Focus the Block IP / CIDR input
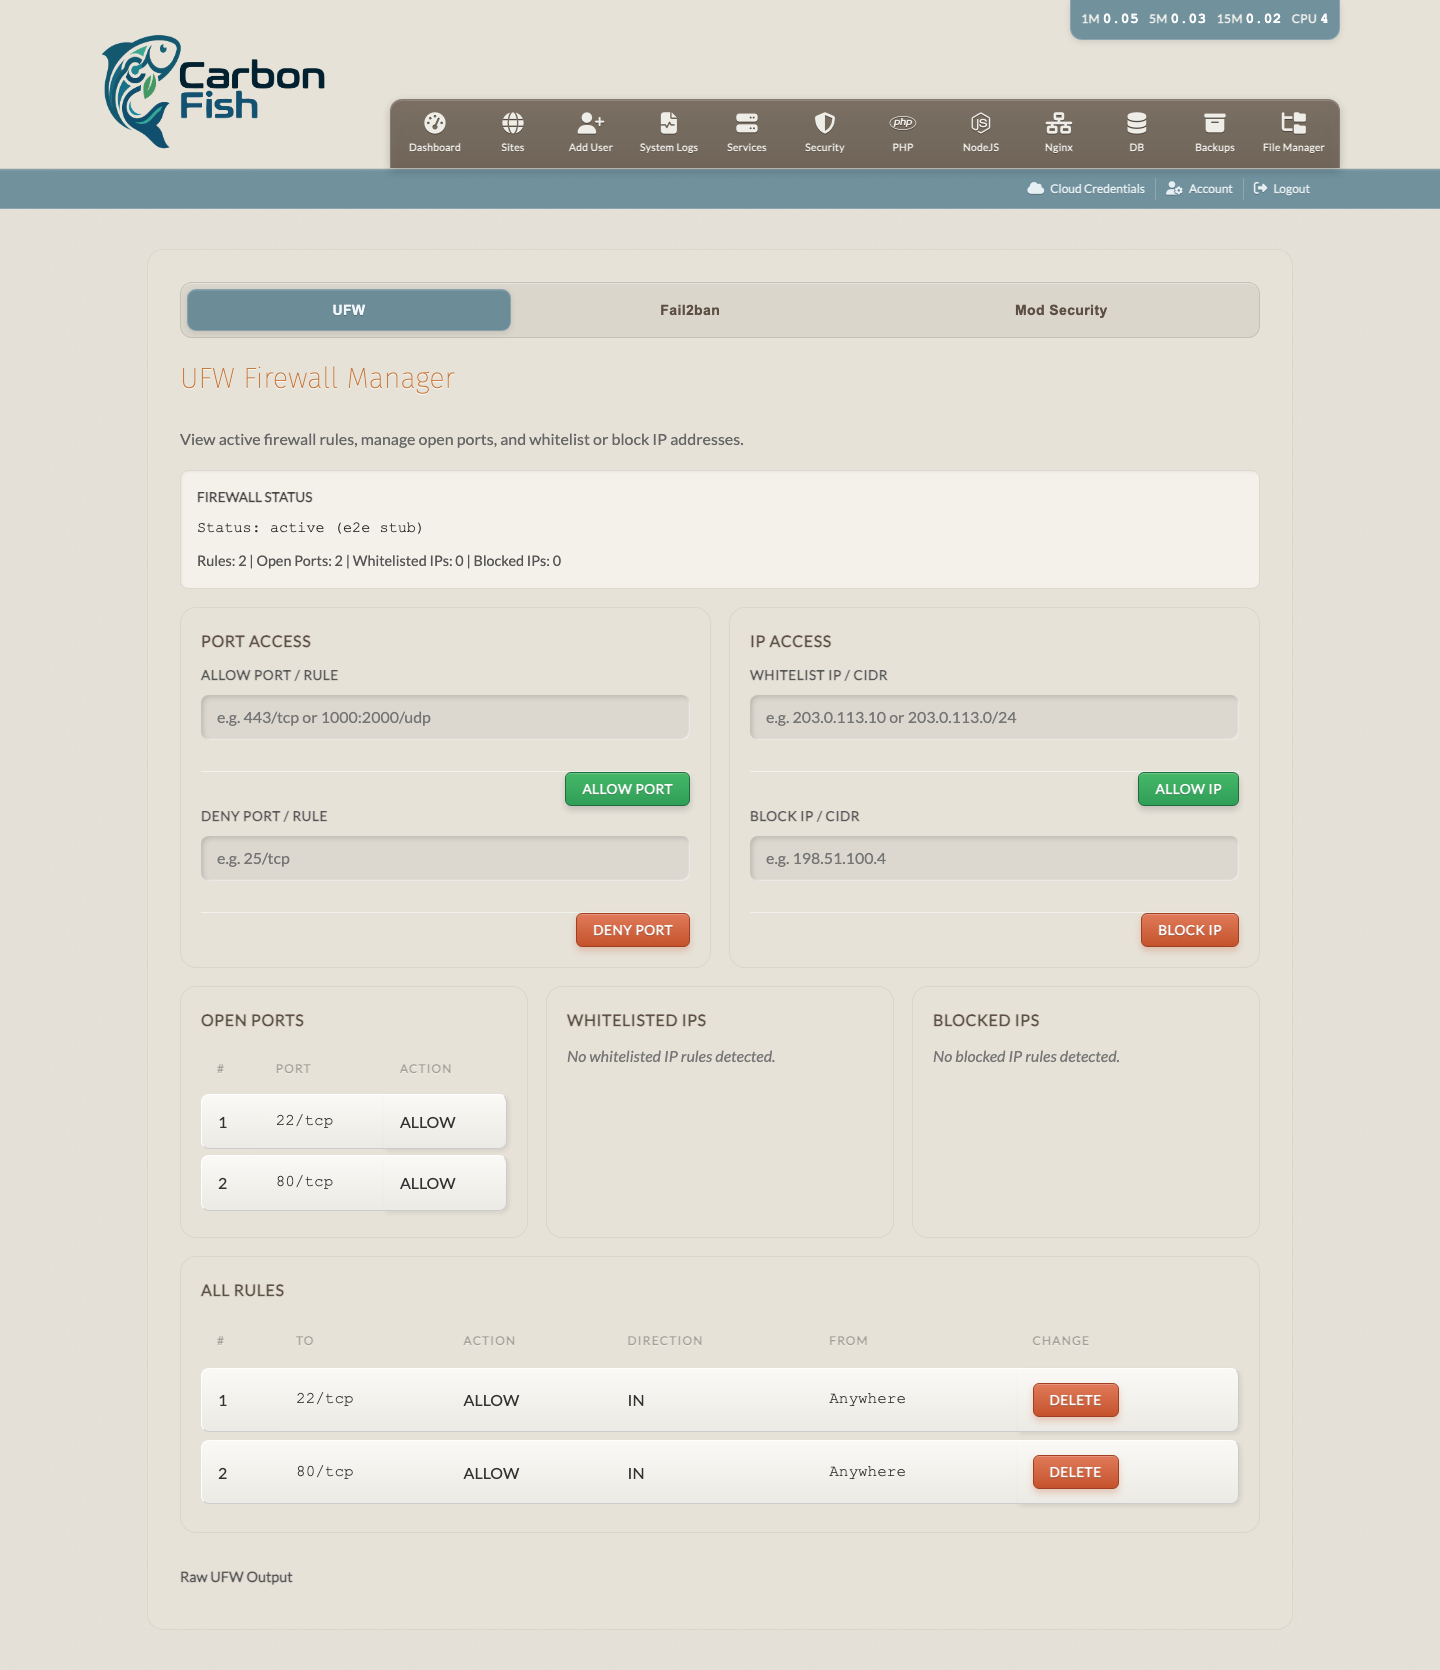This screenshot has width=1440, height=1670. pyautogui.click(x=994, y=858)
